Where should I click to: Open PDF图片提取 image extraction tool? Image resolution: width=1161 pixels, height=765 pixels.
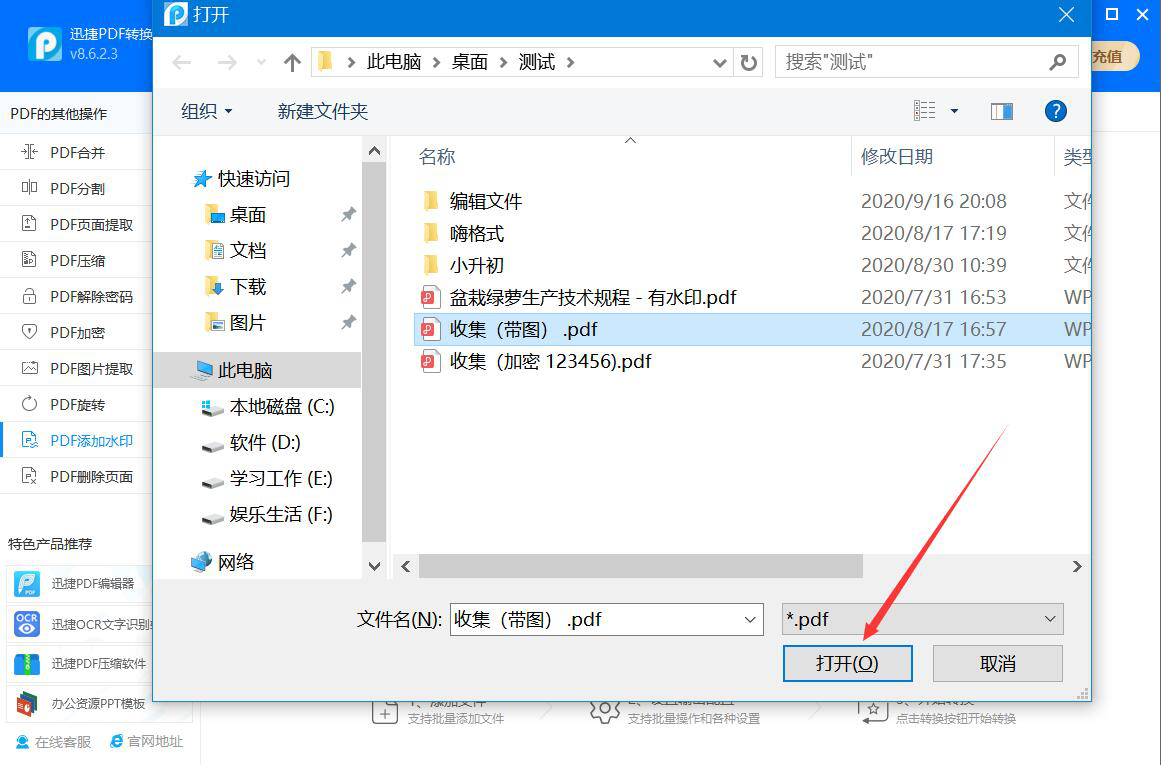point(76,368)
